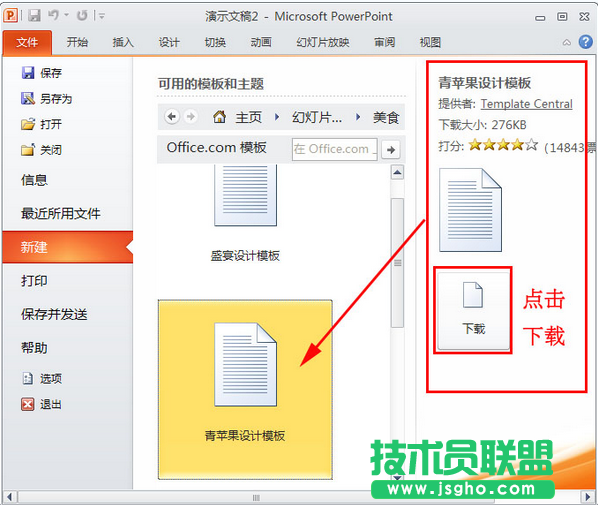Open 选项 settings
598x505 pixels.
pyautogui.click(x=41, y=378)
